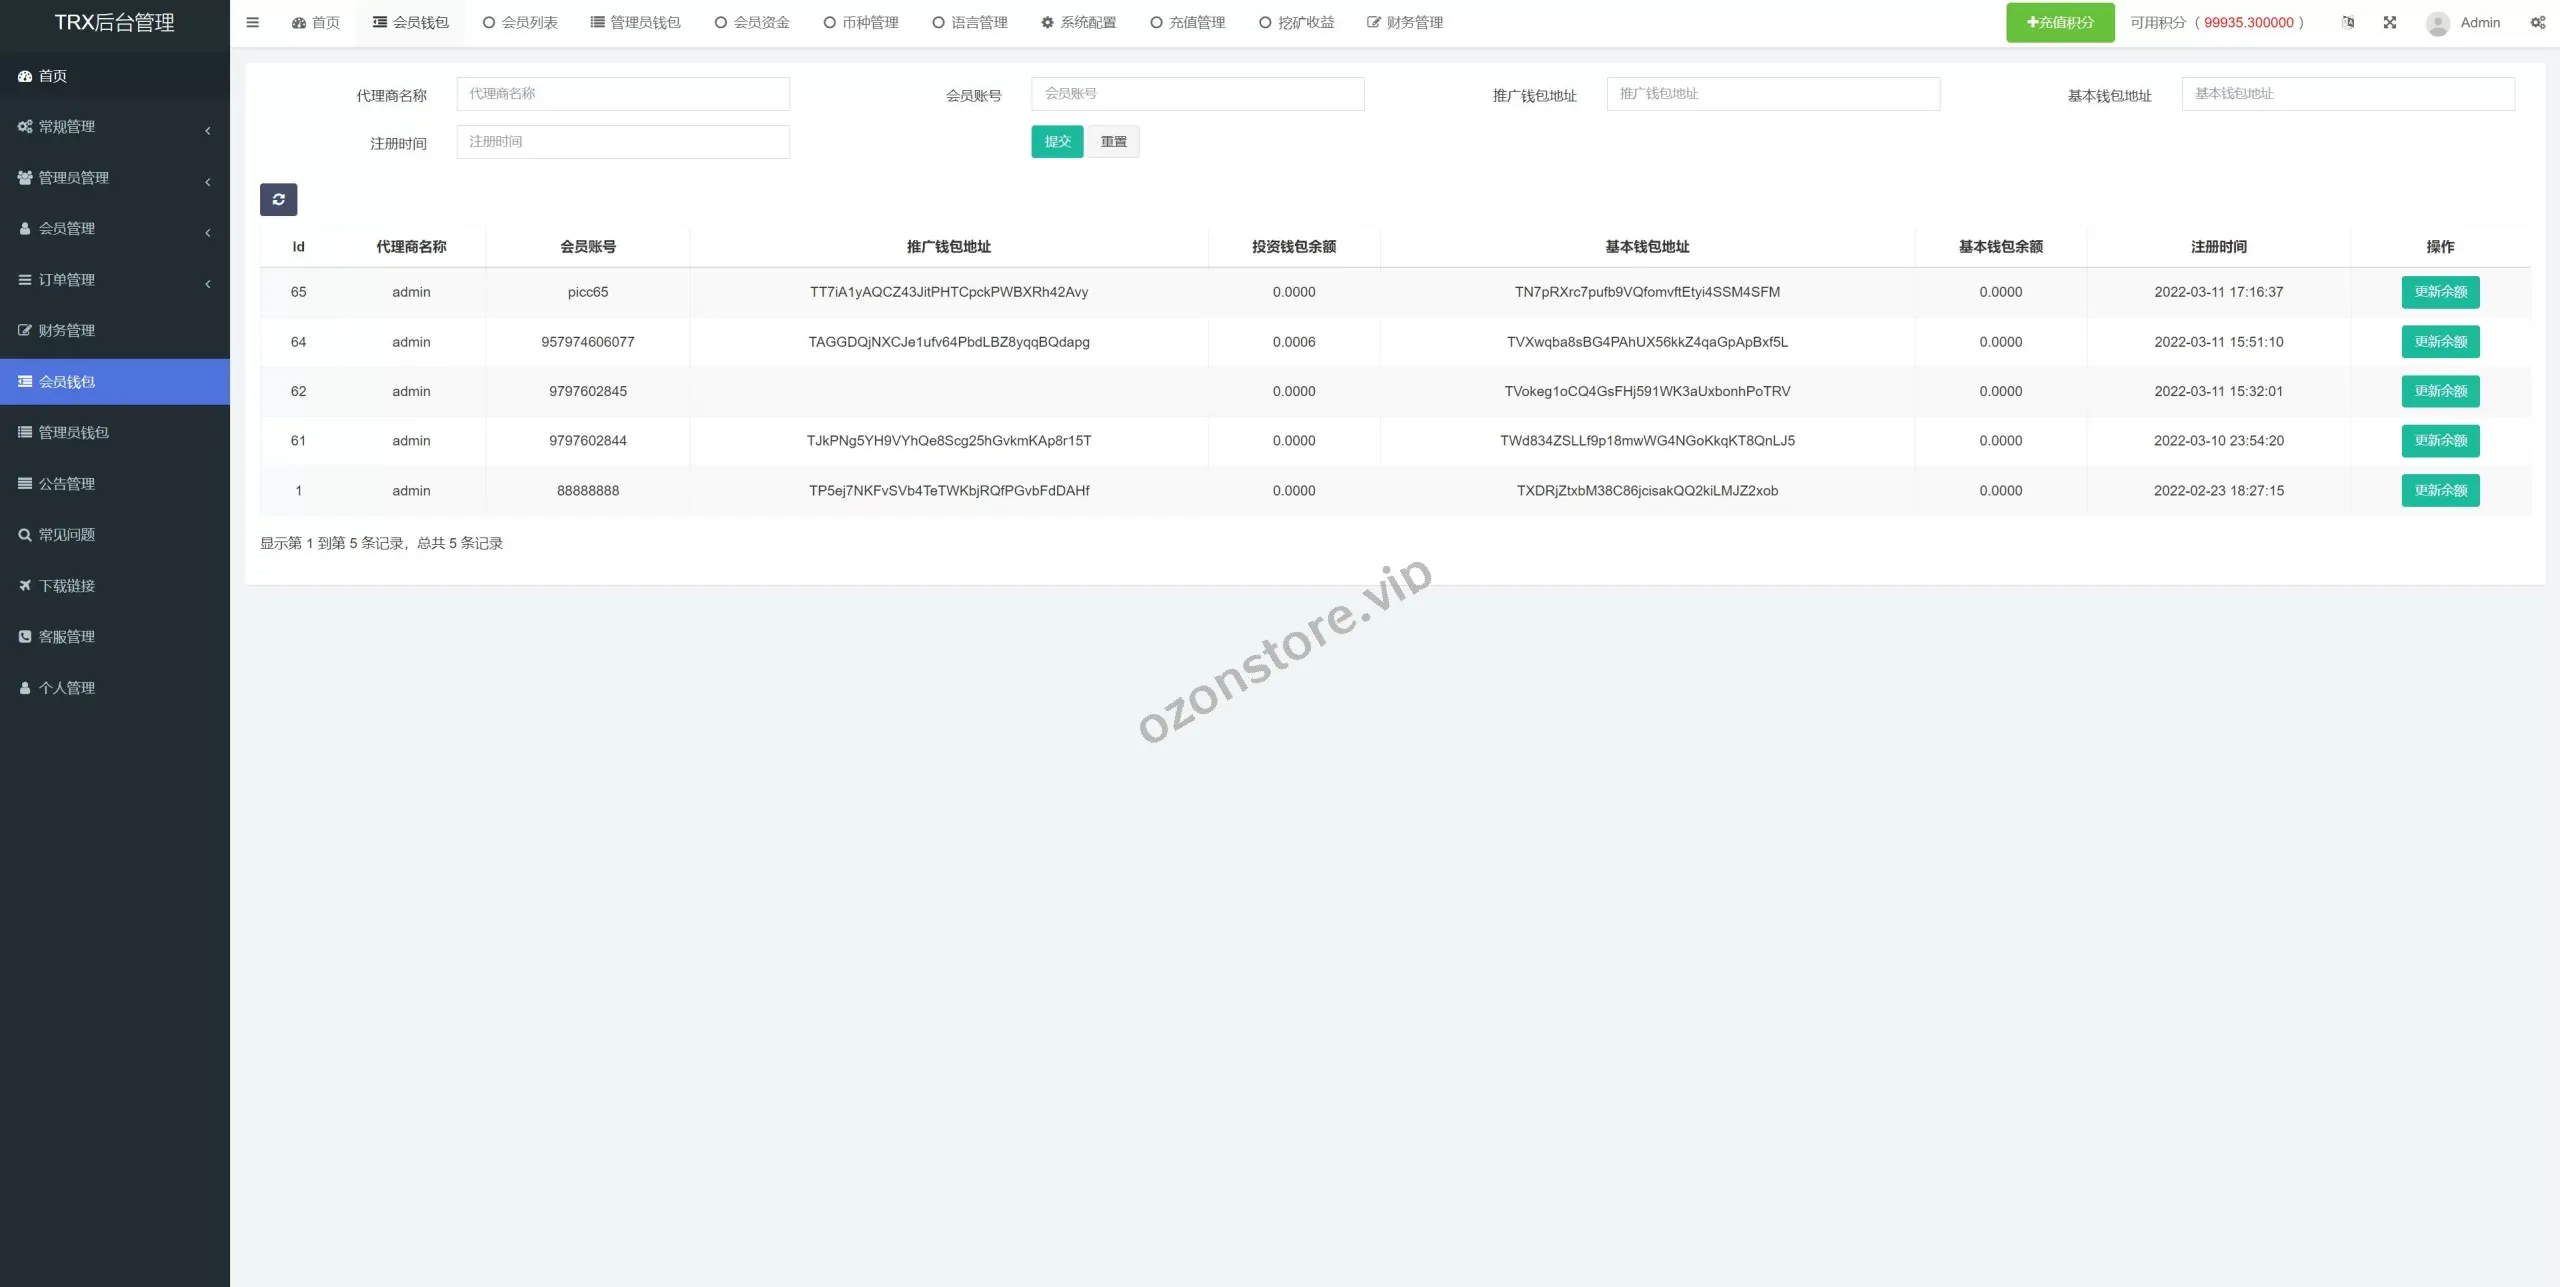
Task: Expand the 会员管理 sidebar section
Action: pyautogui.click(x=207, y=231)
